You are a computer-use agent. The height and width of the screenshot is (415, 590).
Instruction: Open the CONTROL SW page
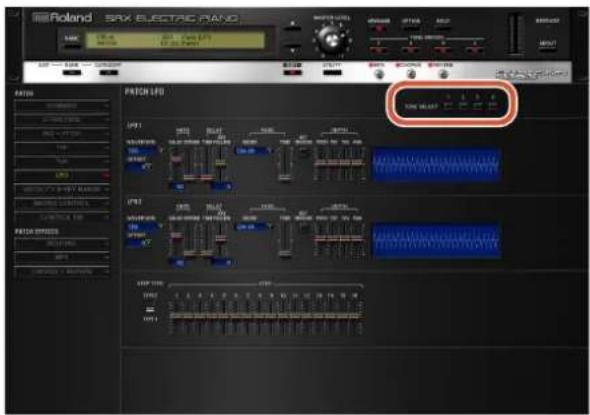point(62,217)
